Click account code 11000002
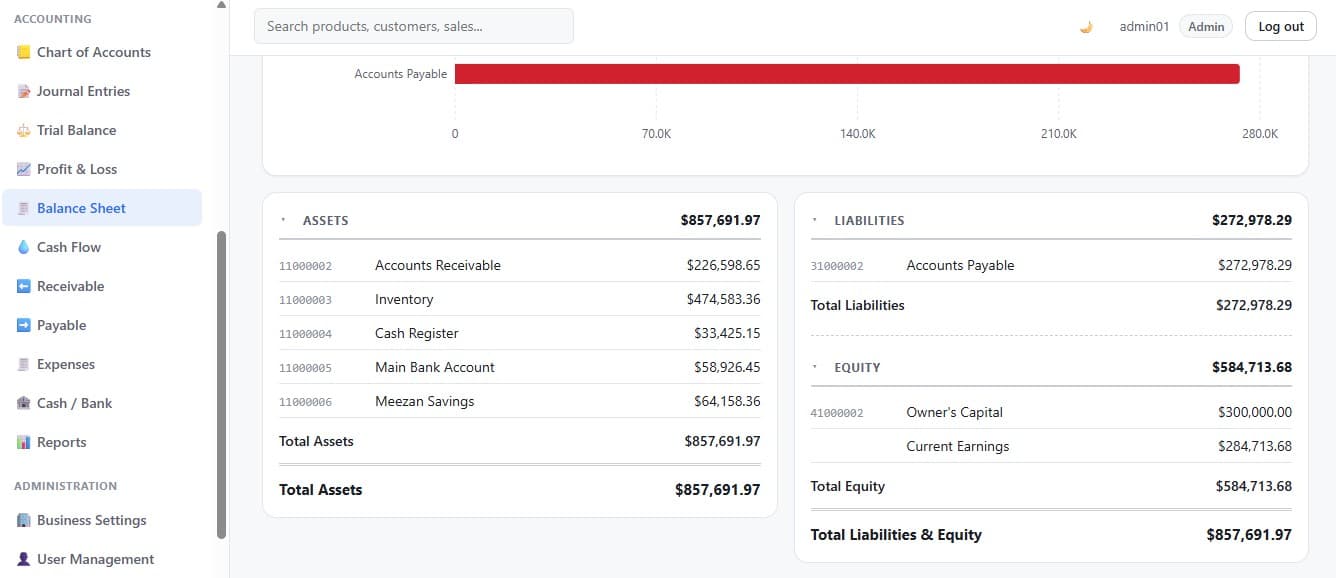The height and width of the screenshot is (578, 1336). [305, 266]
